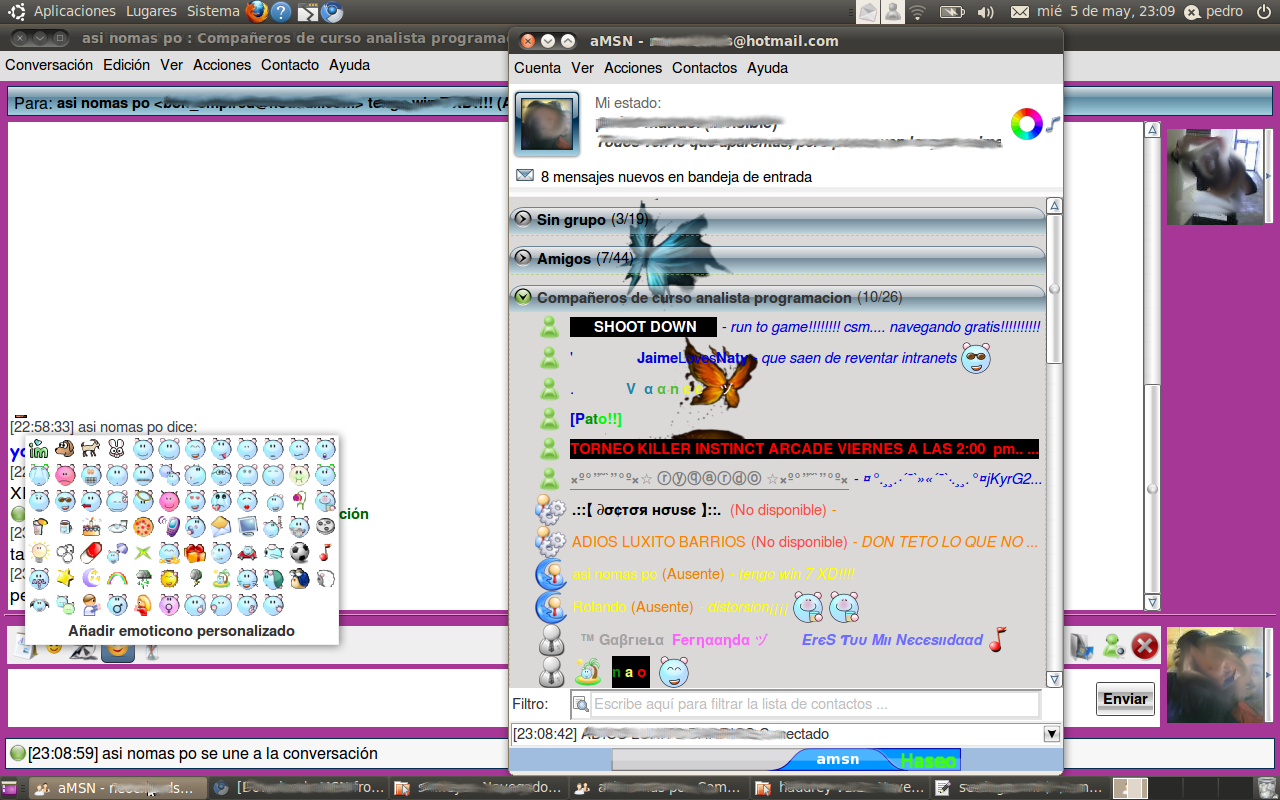The image size is (1280, 800).
Task: Launch Firefox from the top panel
Action: pos(257,12)
